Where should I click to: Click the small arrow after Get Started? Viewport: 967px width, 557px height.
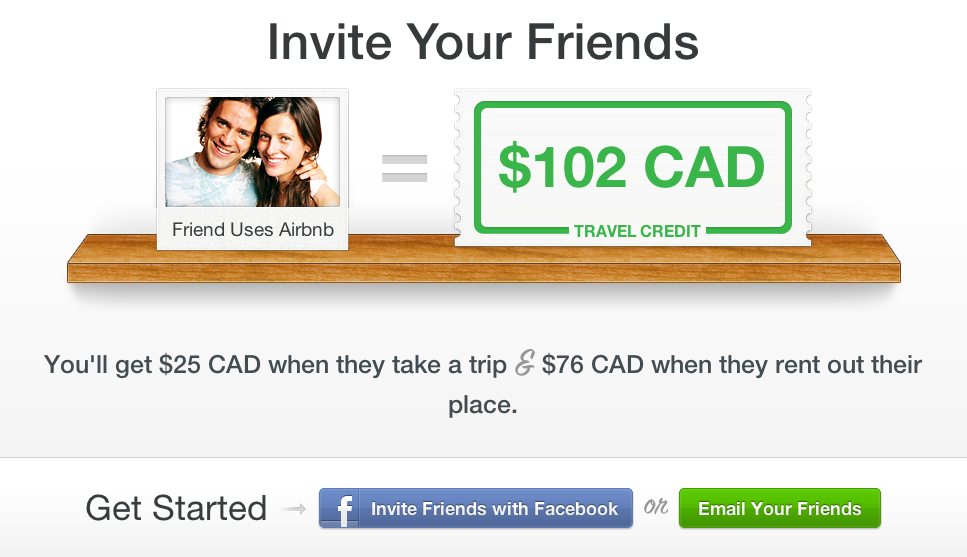294,510
